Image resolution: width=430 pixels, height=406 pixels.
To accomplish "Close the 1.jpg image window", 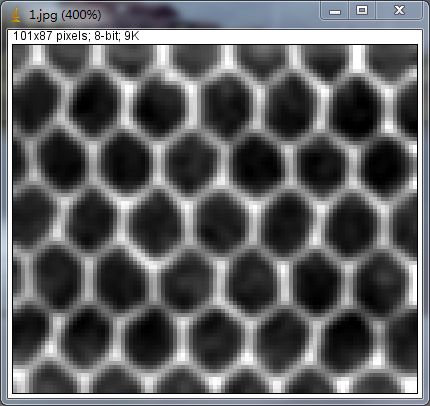I will 399,11.
